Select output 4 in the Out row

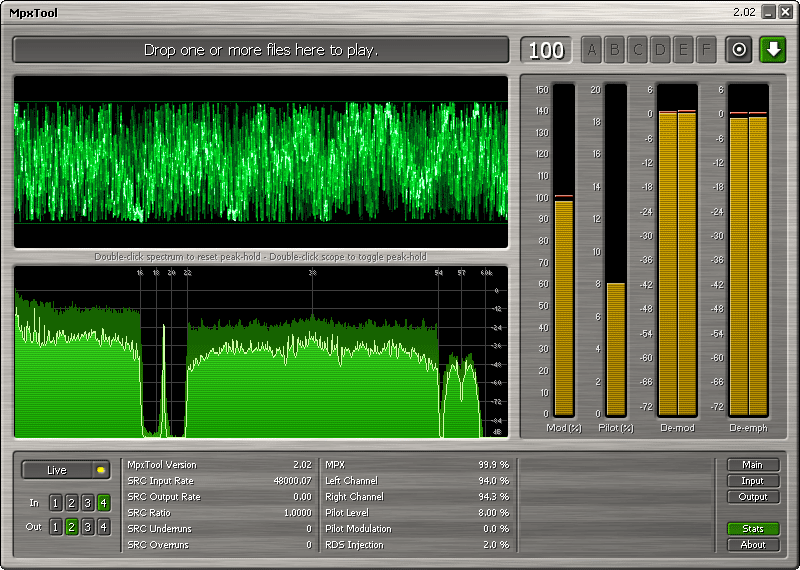point(104,527)
